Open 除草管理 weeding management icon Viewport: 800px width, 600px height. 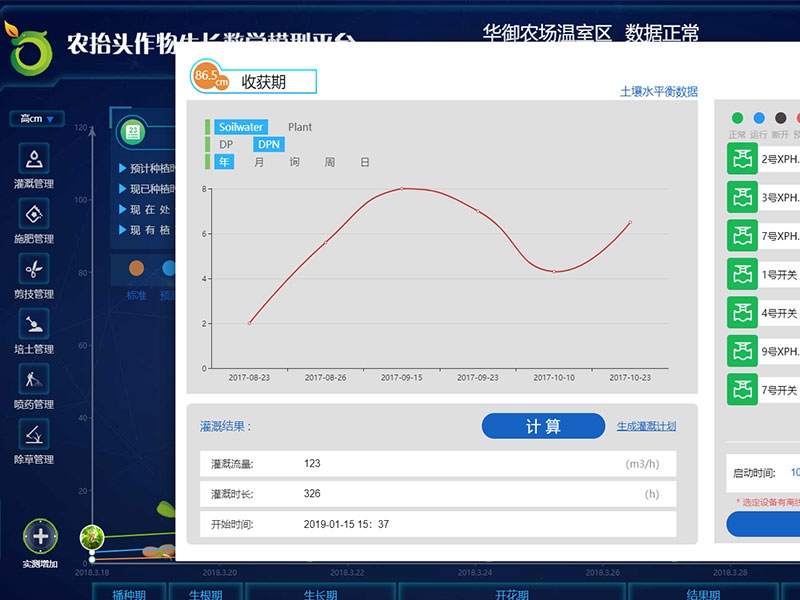(x=35, y=434)
